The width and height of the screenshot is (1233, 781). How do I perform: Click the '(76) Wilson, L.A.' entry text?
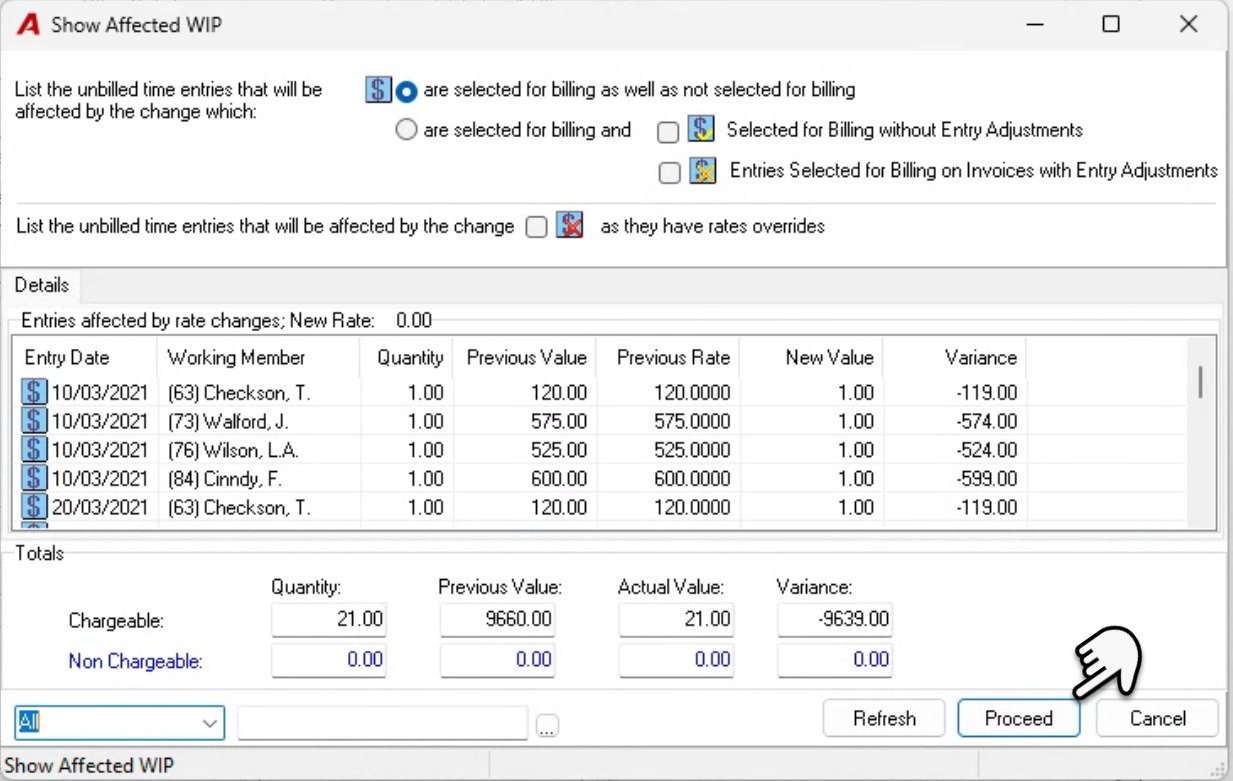[x=233, y=451]
